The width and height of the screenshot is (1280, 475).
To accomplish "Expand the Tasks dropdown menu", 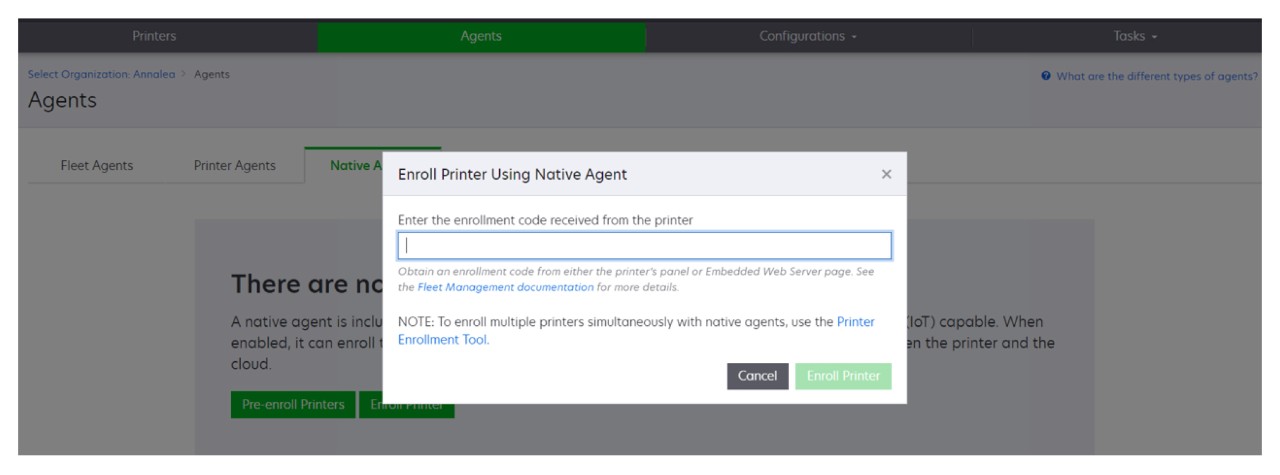I will (x=1136, y=37).
